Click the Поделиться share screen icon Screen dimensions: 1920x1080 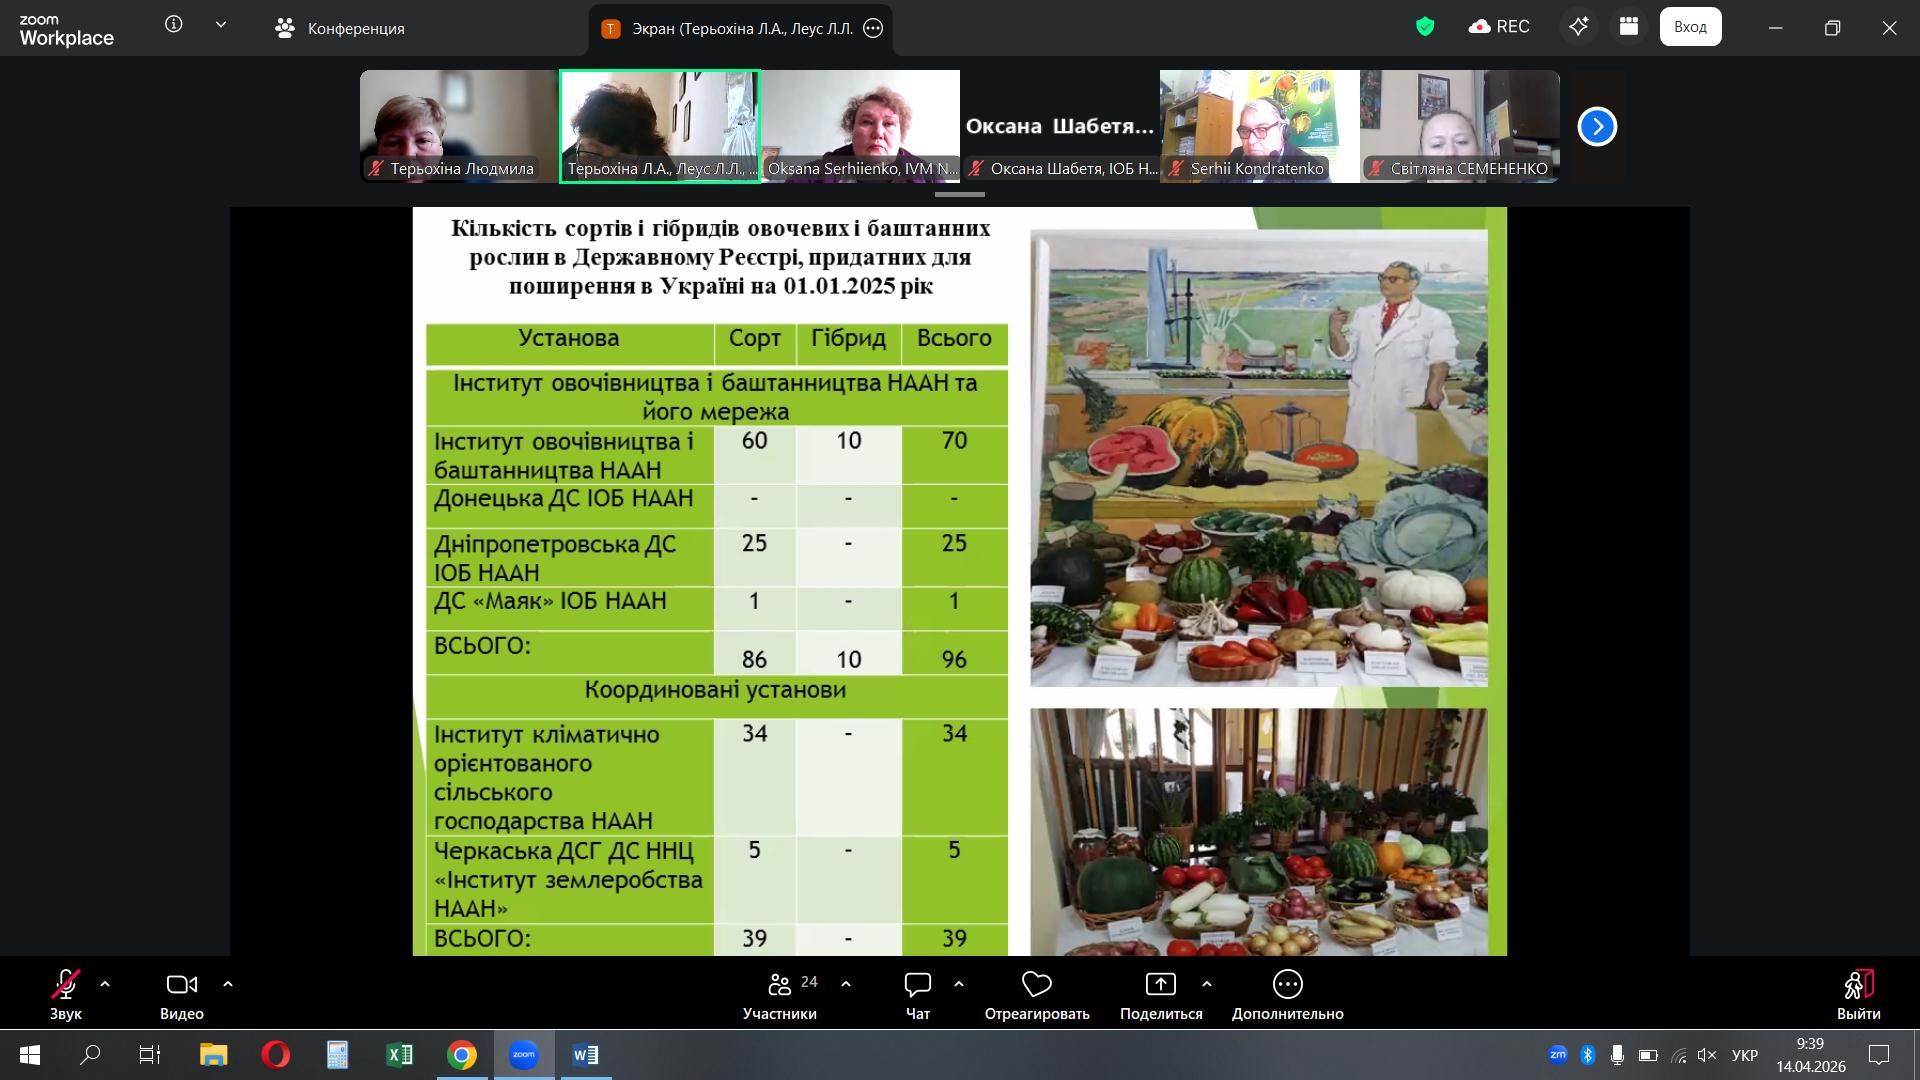[1160, 985]
